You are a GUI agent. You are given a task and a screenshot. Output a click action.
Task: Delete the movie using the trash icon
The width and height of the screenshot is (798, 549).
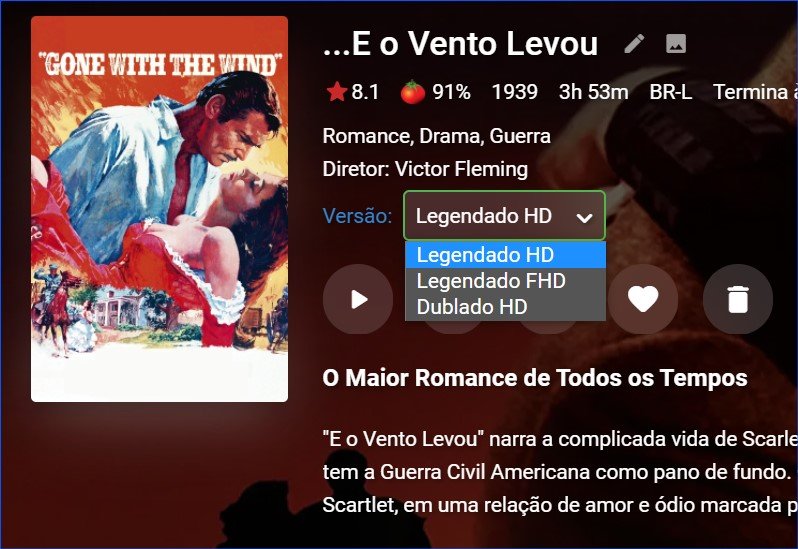tap(738, 299)
